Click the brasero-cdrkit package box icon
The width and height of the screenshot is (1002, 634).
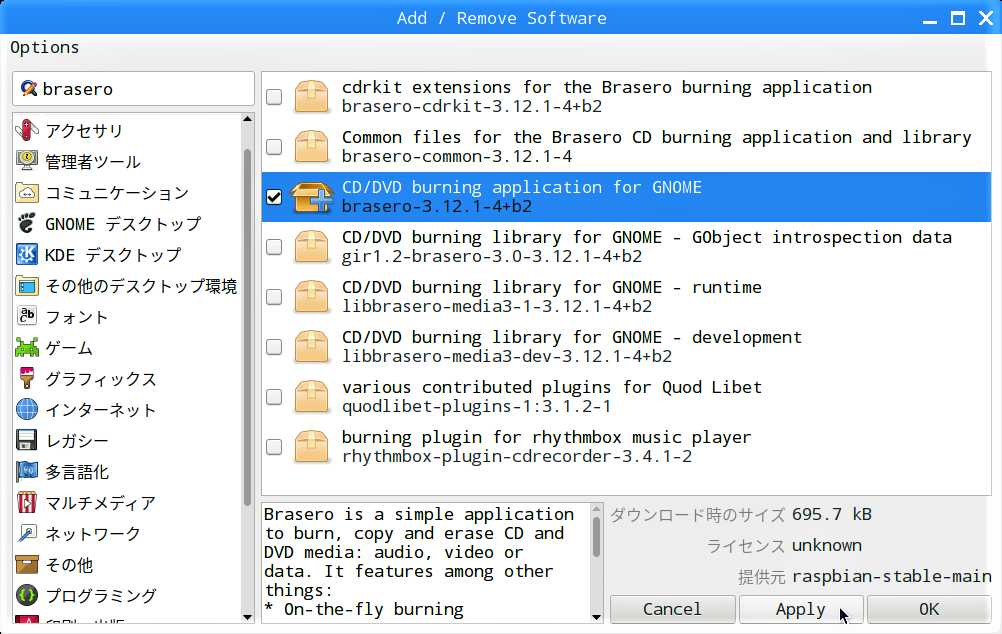click(311, 97)
